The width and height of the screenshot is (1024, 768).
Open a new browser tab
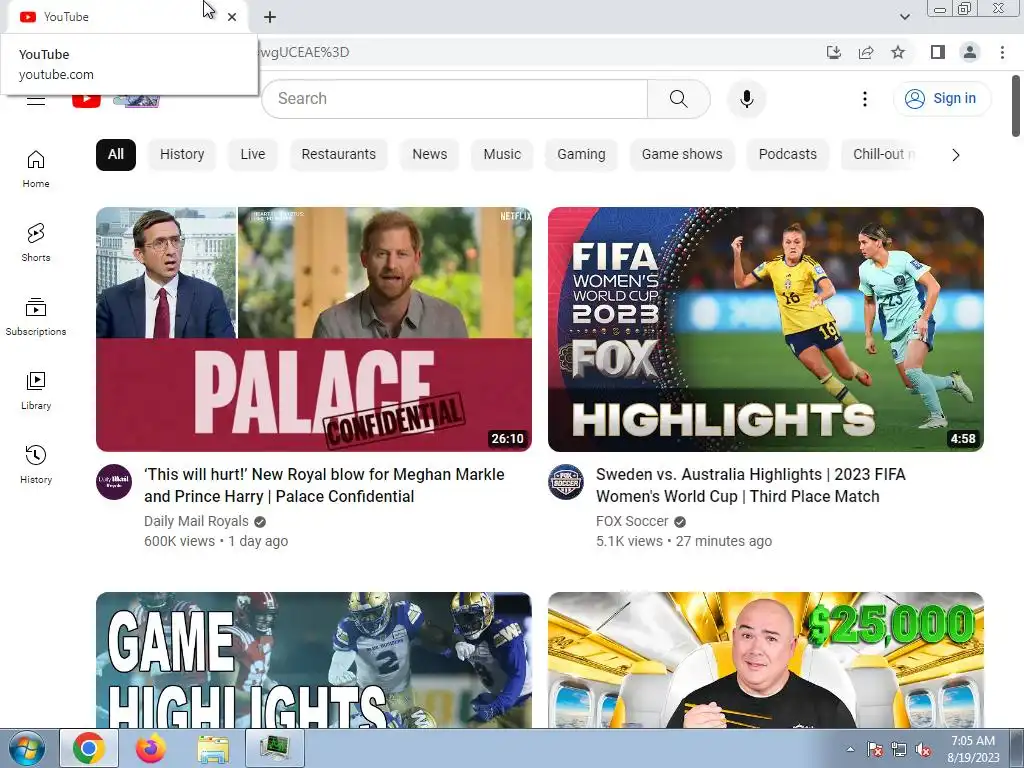click(270, 17)
